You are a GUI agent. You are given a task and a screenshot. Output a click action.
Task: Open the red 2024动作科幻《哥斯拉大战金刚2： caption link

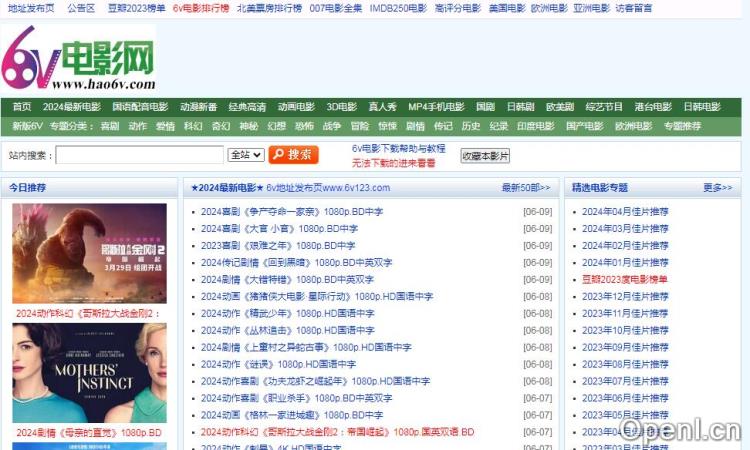click(88, 314)
